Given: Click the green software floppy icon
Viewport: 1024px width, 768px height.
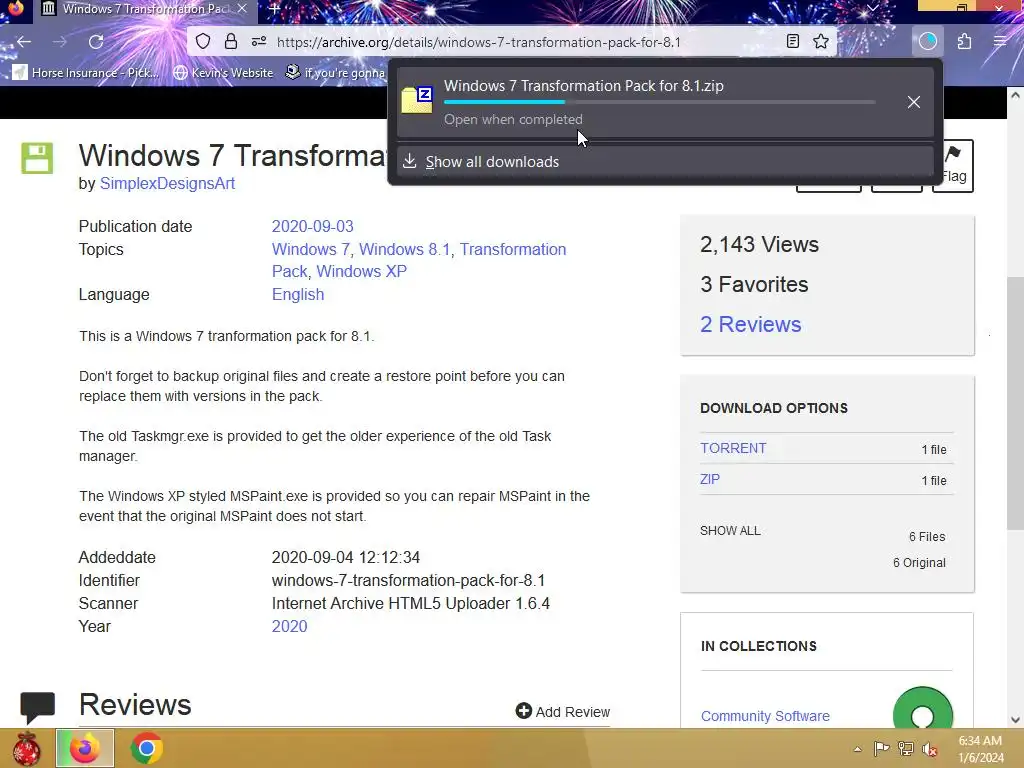Looking at the screenshot, I should [x=37, y=158].
